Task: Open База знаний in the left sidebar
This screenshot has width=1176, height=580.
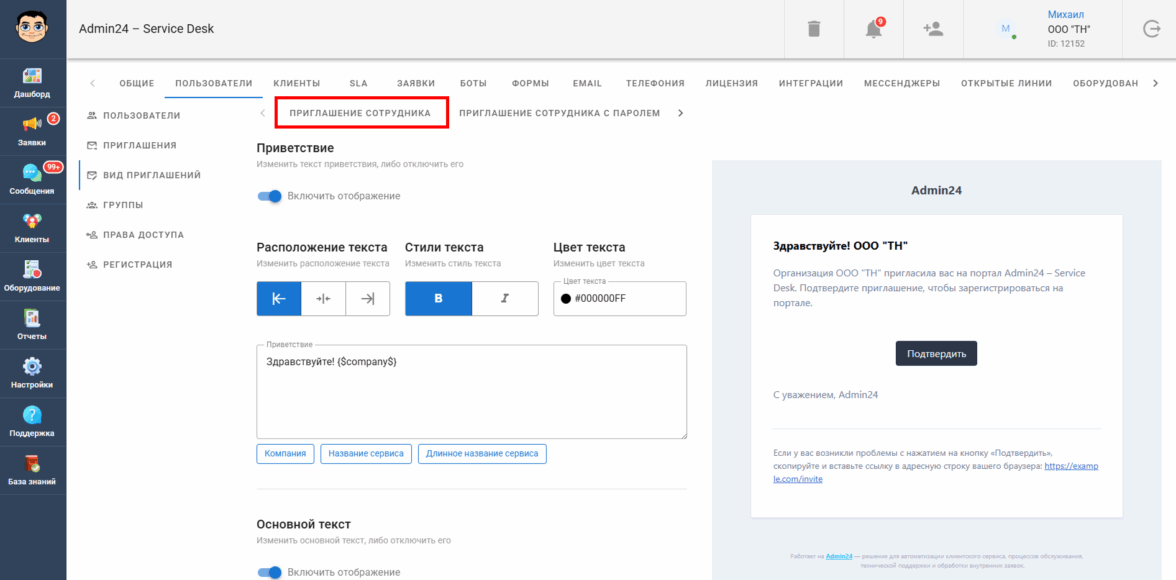Action: click(x=32, y=470)
